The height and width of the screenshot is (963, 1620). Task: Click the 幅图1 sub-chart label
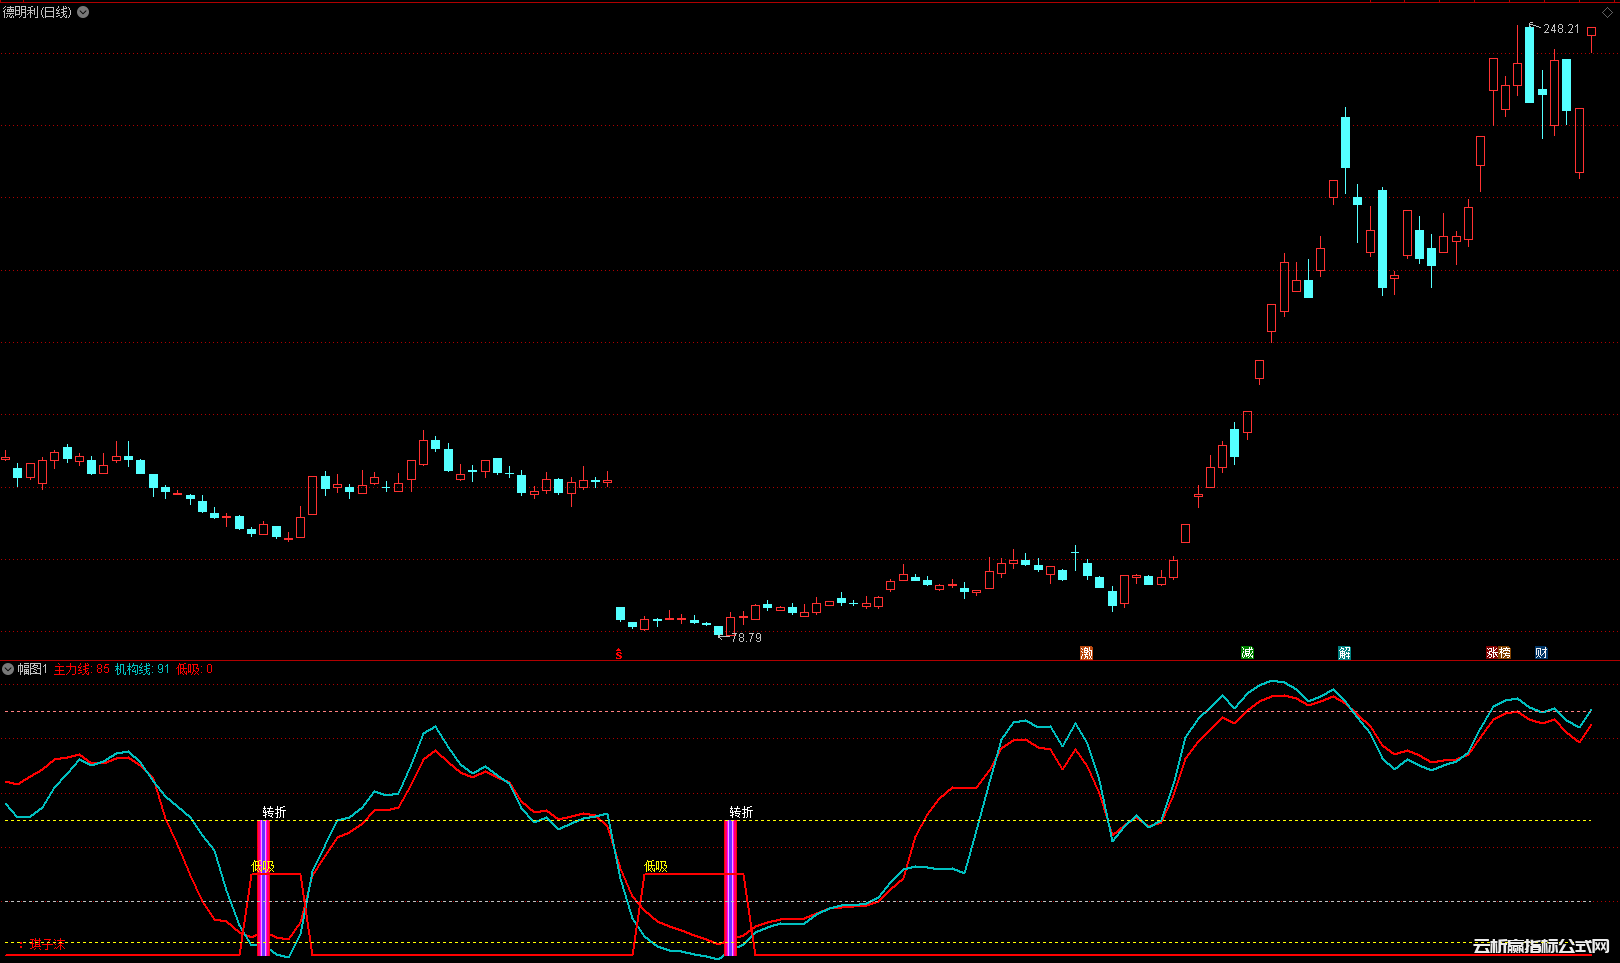coord(32,669)
